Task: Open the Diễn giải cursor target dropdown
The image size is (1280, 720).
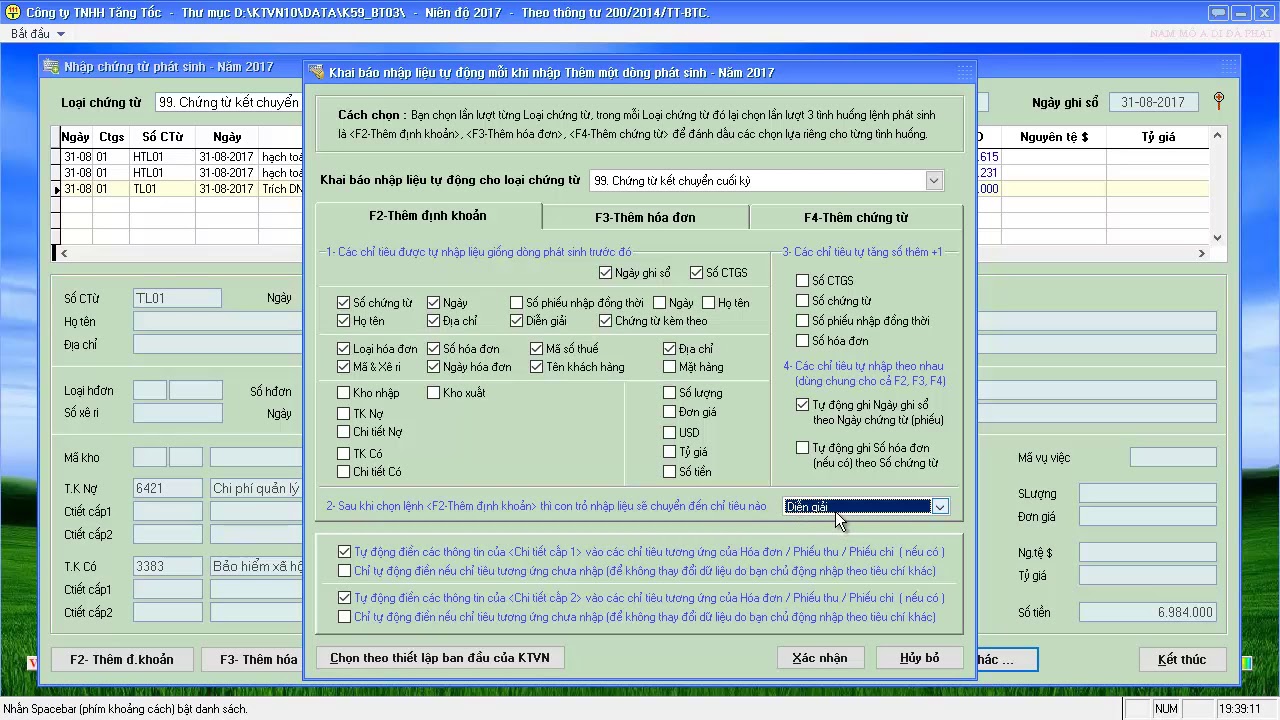Action: tap(940, 507)
